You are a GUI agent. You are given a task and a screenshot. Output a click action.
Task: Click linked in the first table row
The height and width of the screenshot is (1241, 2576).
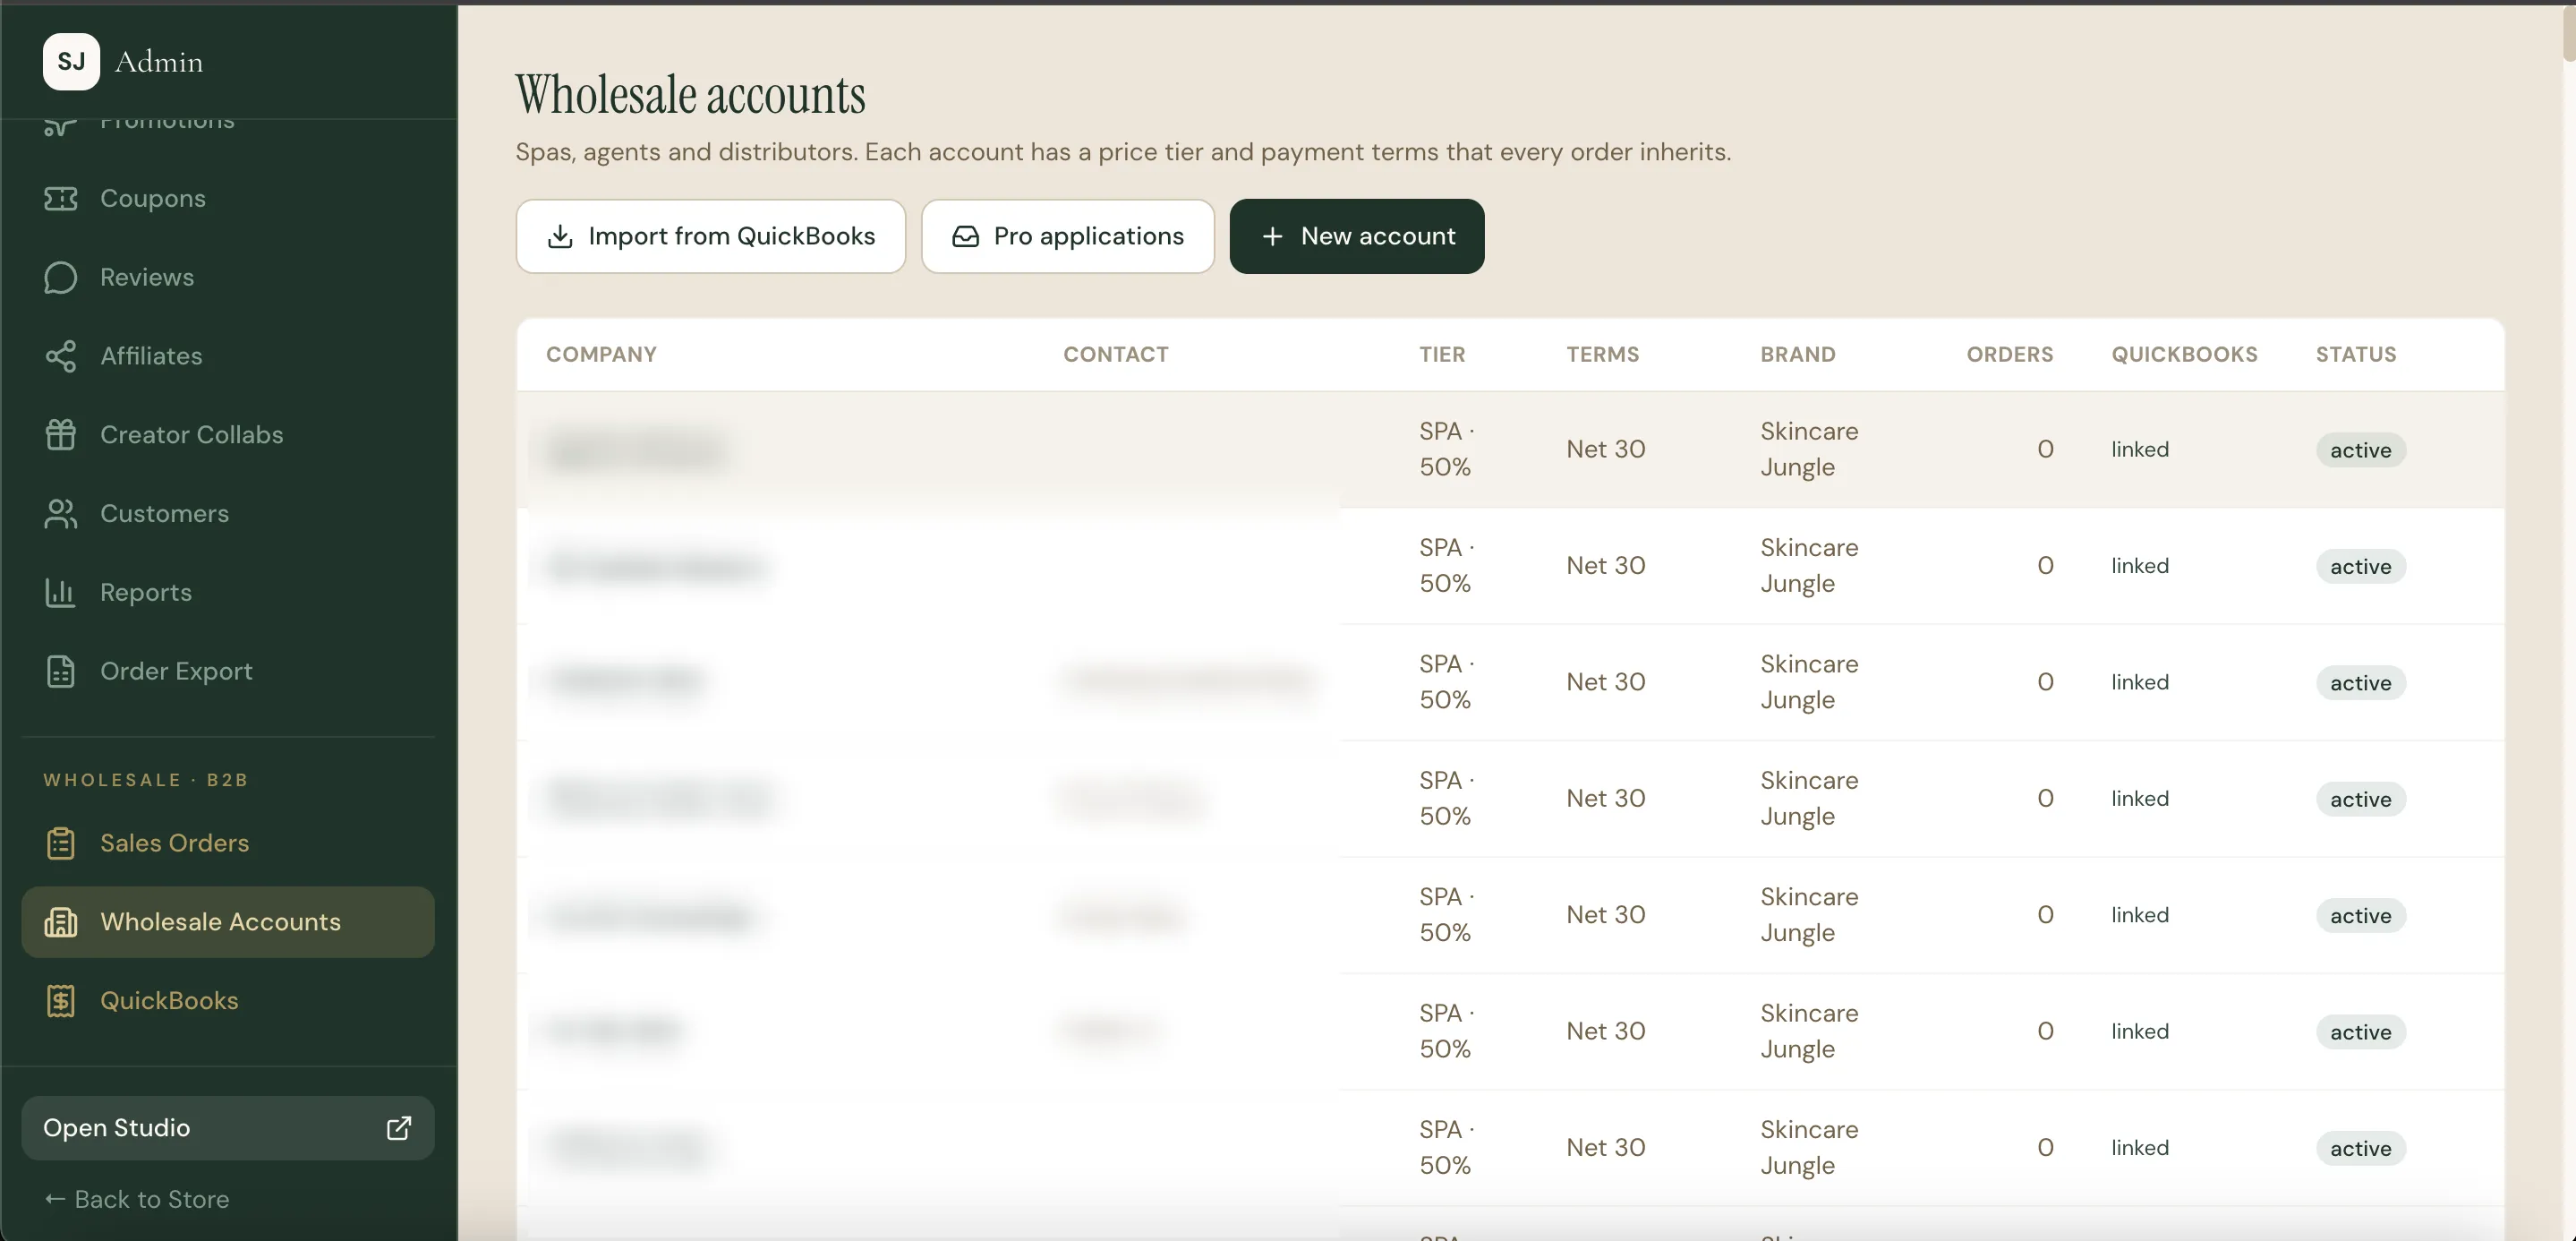2140,450
